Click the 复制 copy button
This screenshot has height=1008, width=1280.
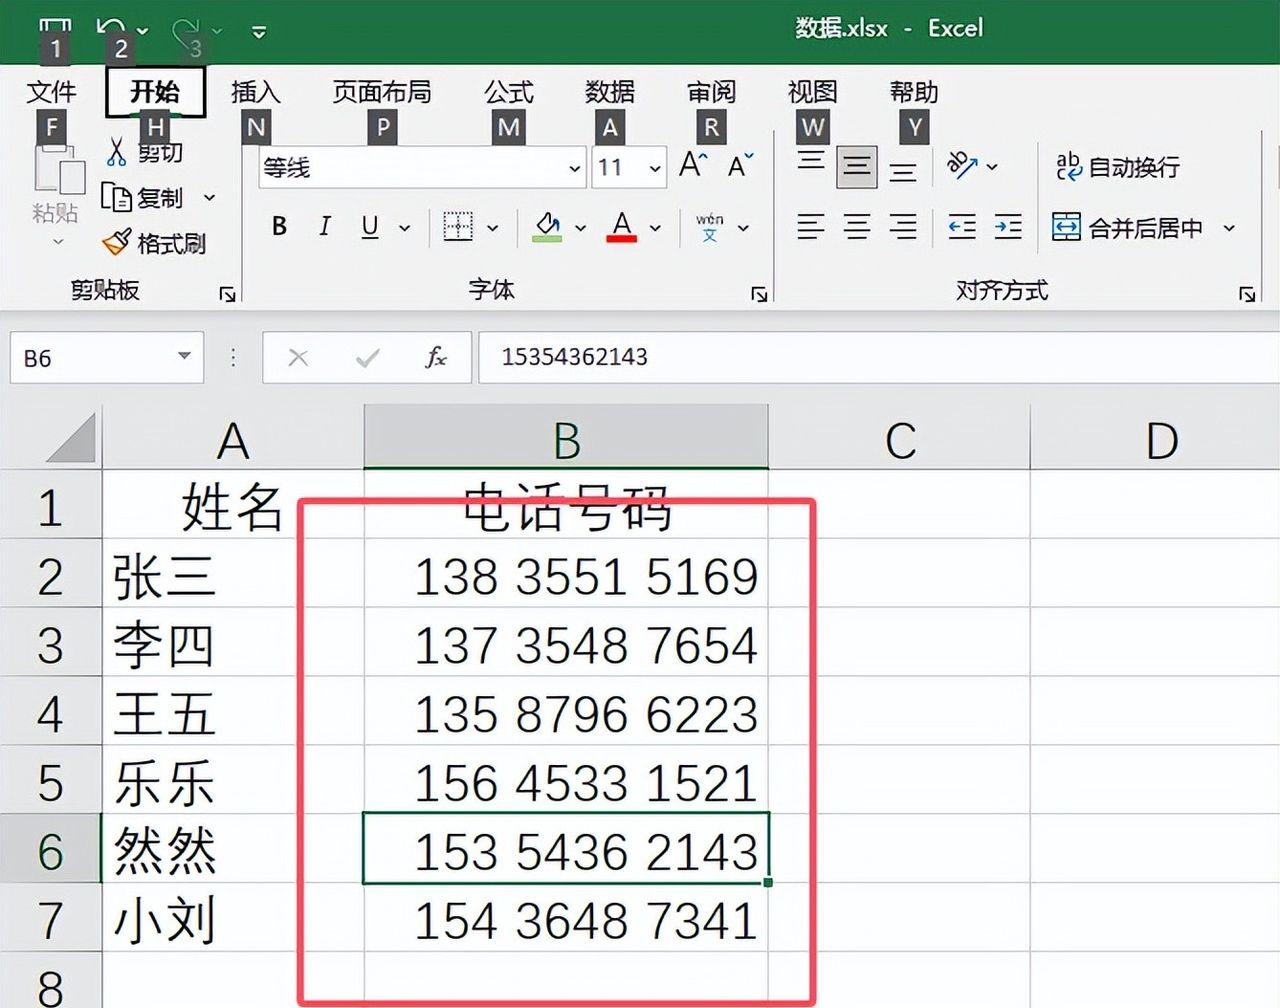point(144,197)
